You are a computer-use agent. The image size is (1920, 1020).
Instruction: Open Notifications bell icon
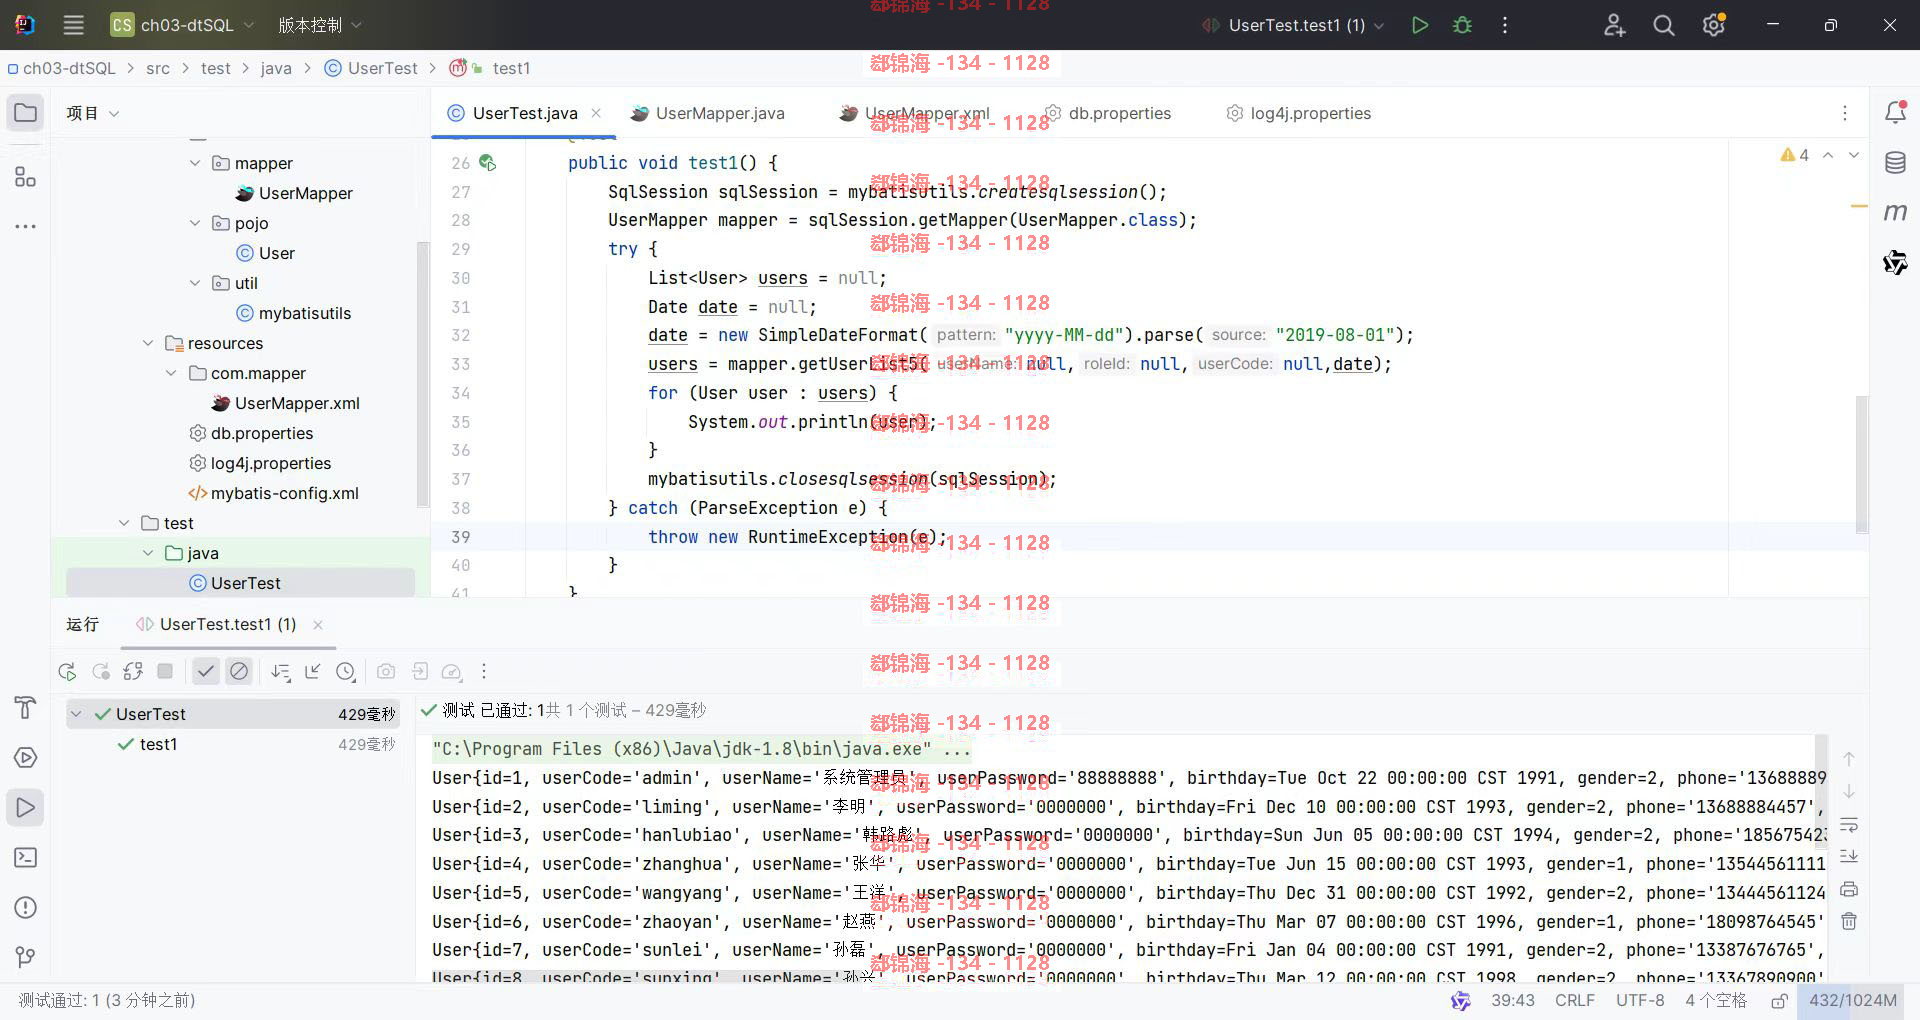pyautogui.click(x=1895, y=113)
